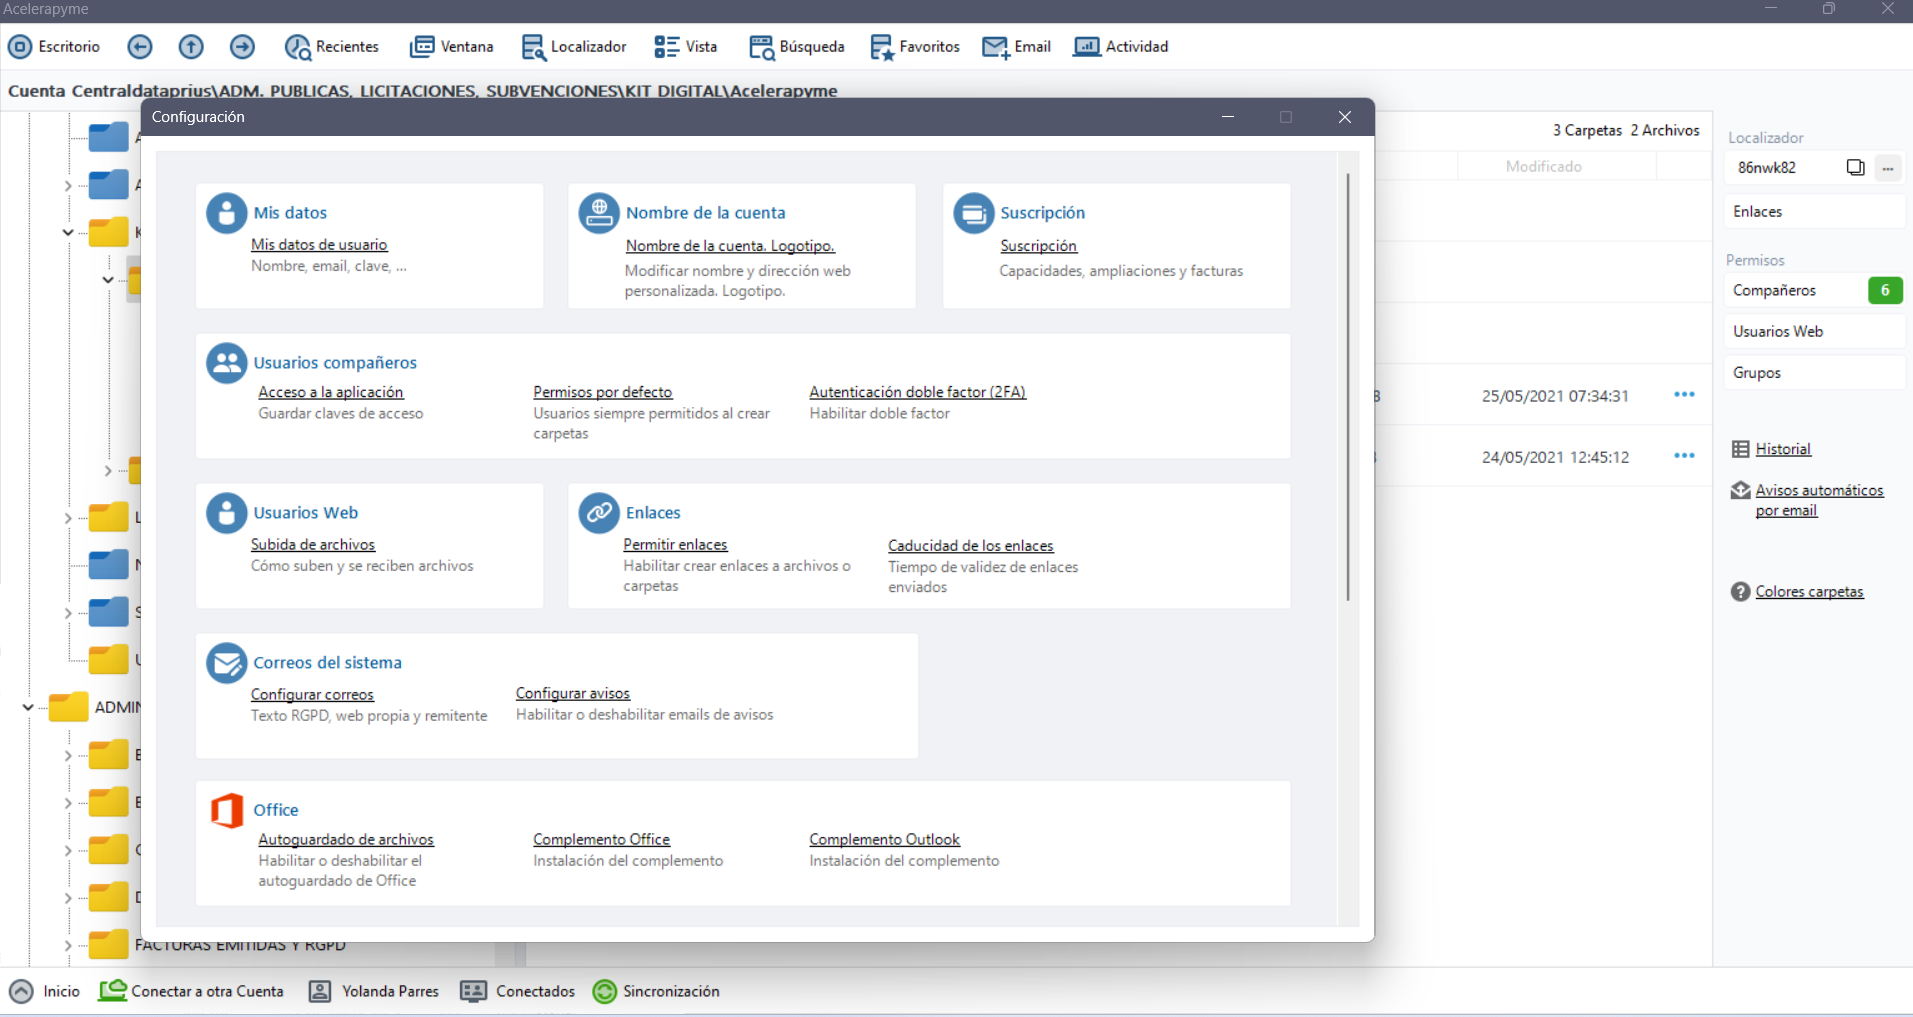This screenshot has width=1913, height=1017.
Task: Open the Configurar correos link
Action: (x=312, y=695)
